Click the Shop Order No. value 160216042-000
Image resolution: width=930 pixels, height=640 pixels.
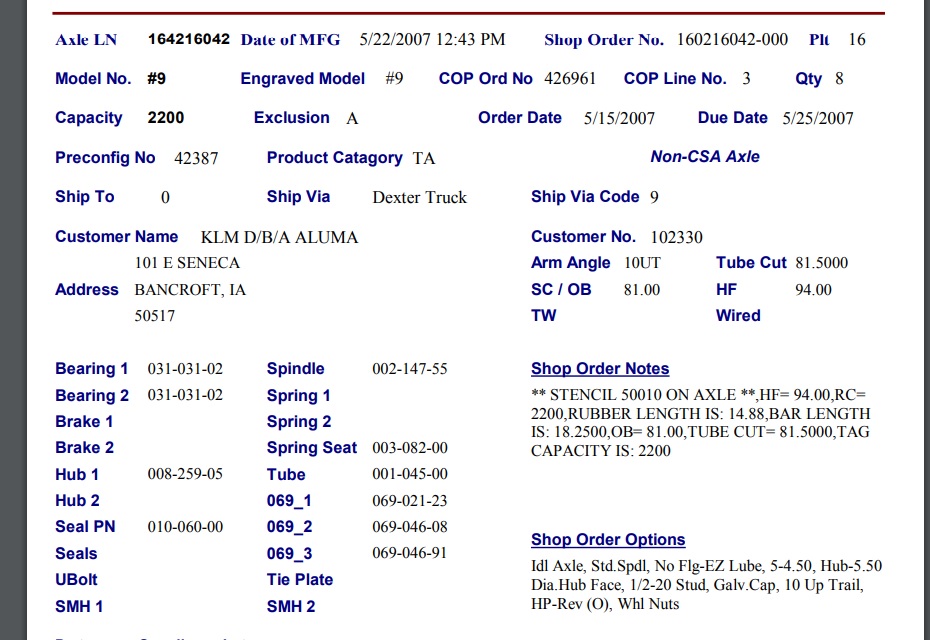point(732,40)
